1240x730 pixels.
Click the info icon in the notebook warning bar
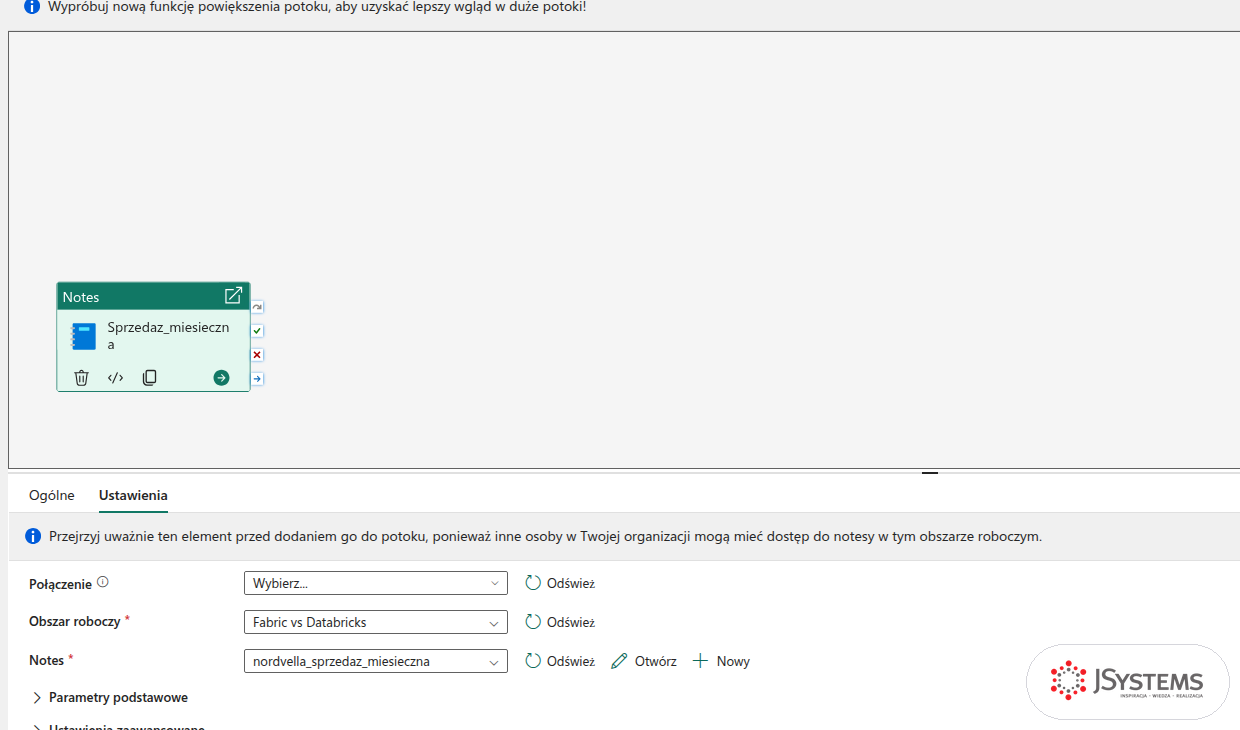(32, 536)
